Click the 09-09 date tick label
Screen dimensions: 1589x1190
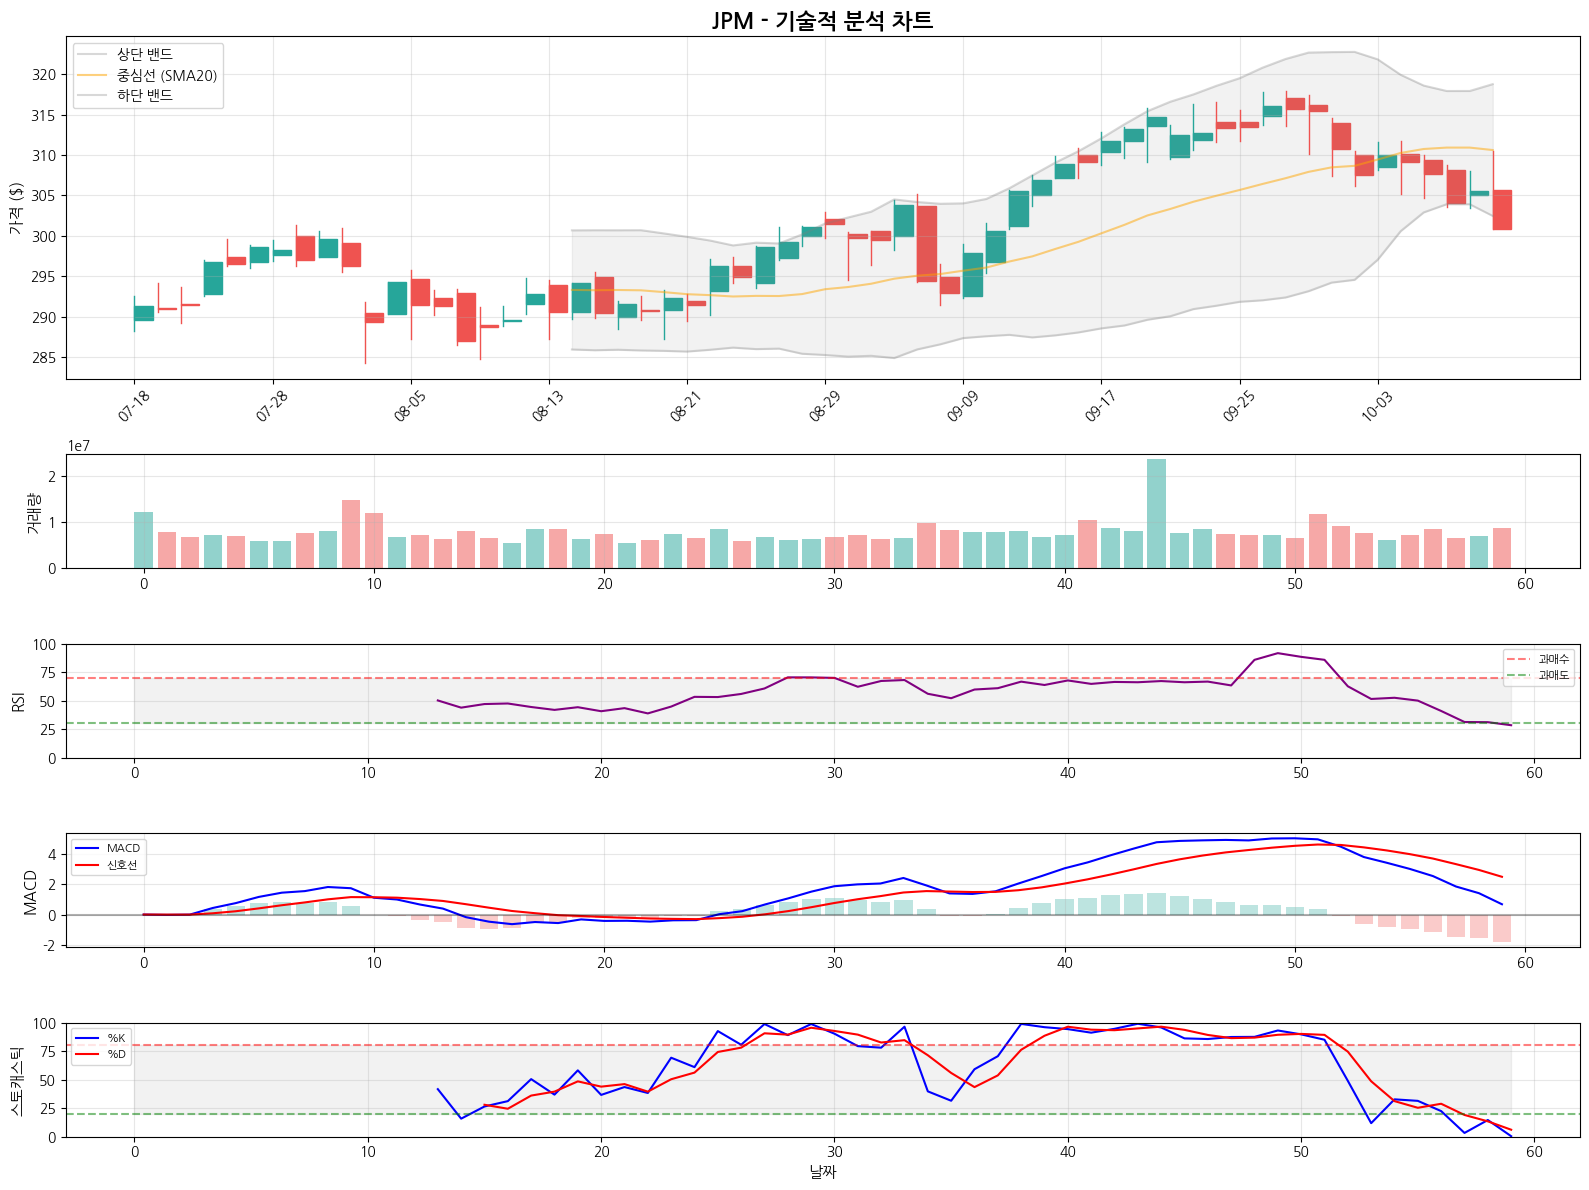[x=962, y=406]
